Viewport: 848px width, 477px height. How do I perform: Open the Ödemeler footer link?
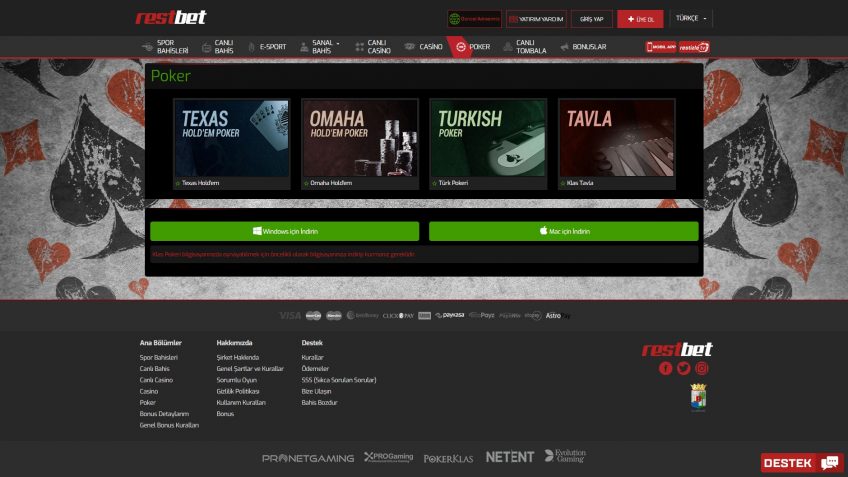315,369
